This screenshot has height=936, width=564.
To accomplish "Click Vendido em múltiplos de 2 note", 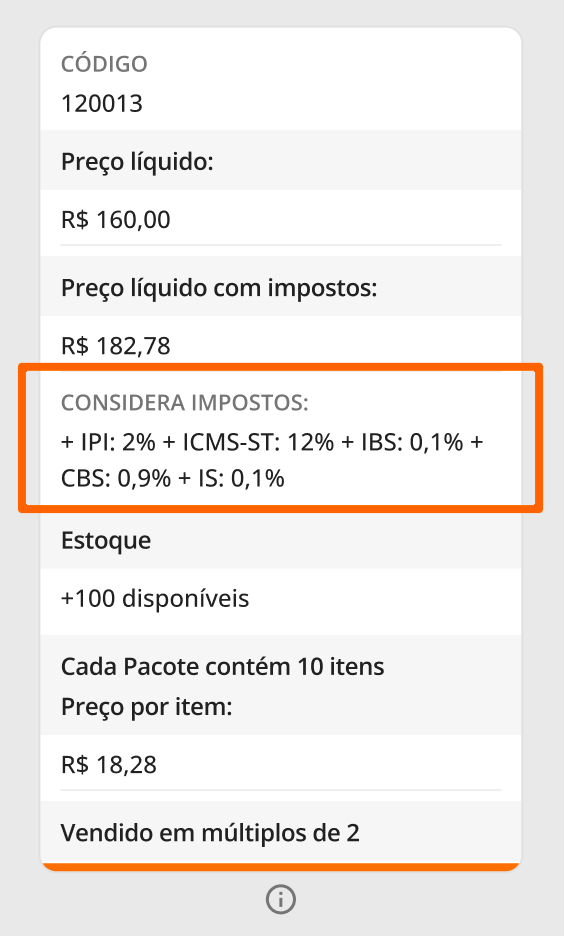I will click(x=210, y=833).
